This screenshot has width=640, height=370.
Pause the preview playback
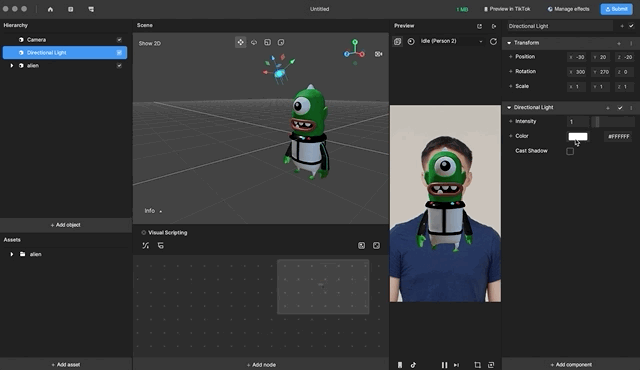[444, 365]
